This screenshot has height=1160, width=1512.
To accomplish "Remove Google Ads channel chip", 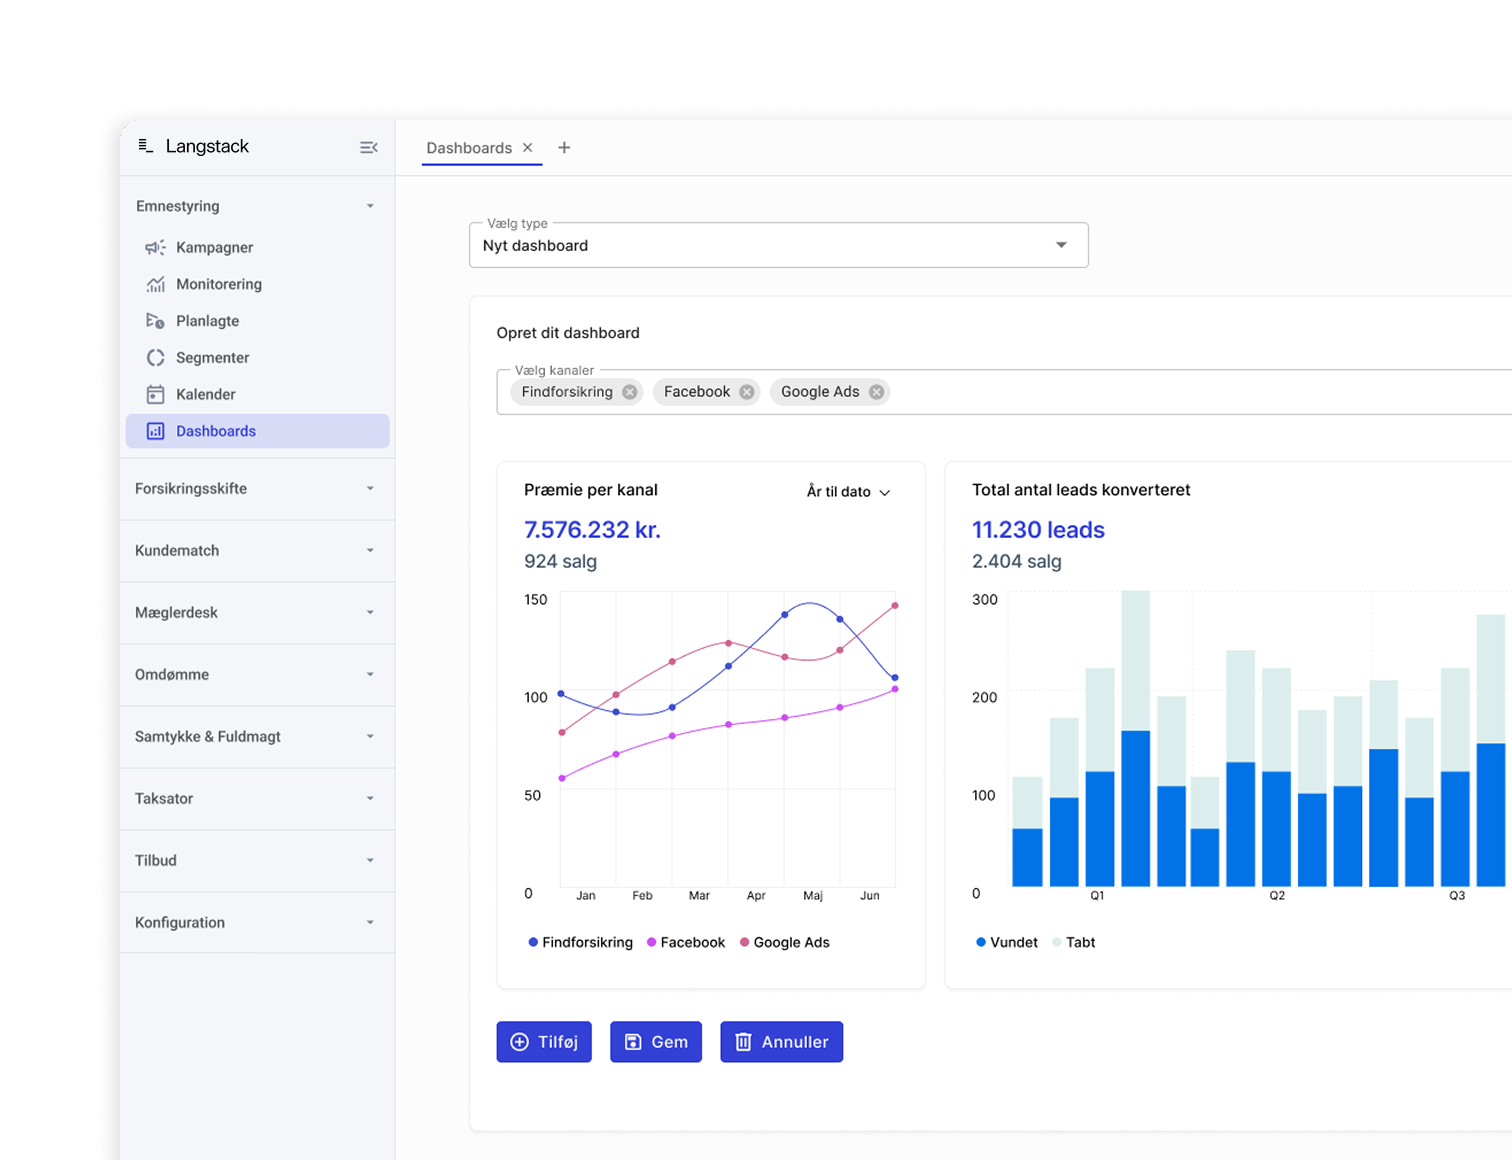I will coord(876,392).
